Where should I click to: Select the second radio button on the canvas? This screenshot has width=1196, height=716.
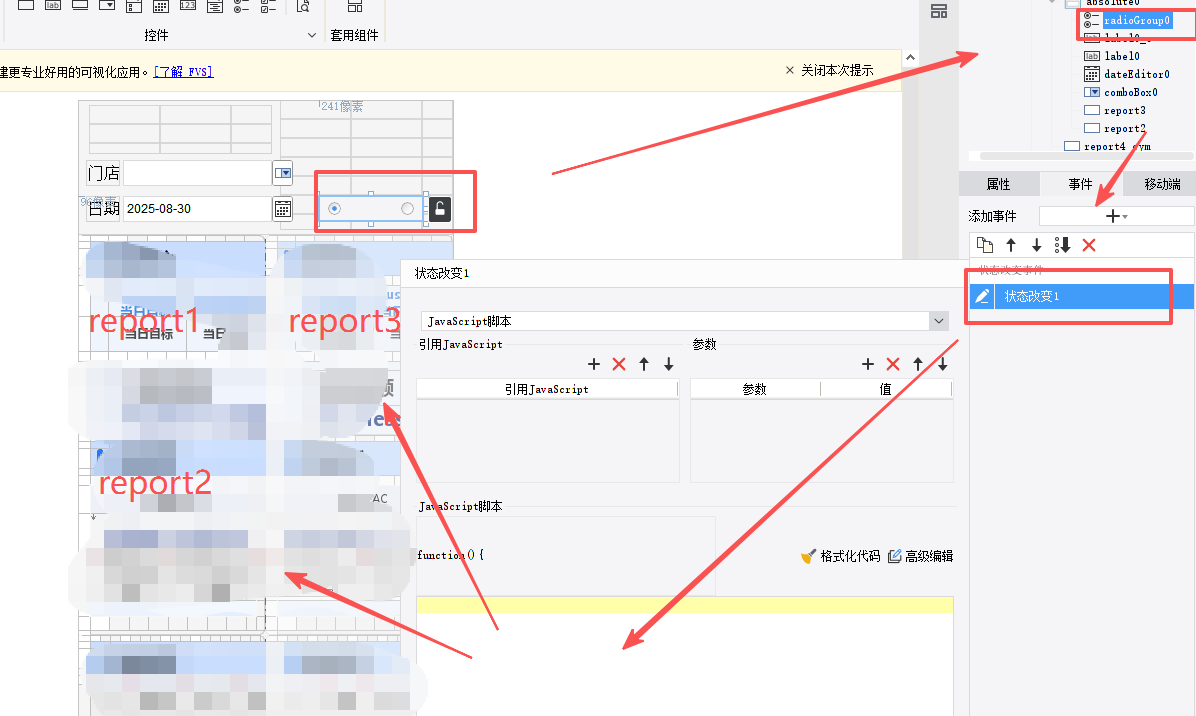click(407, 209)
